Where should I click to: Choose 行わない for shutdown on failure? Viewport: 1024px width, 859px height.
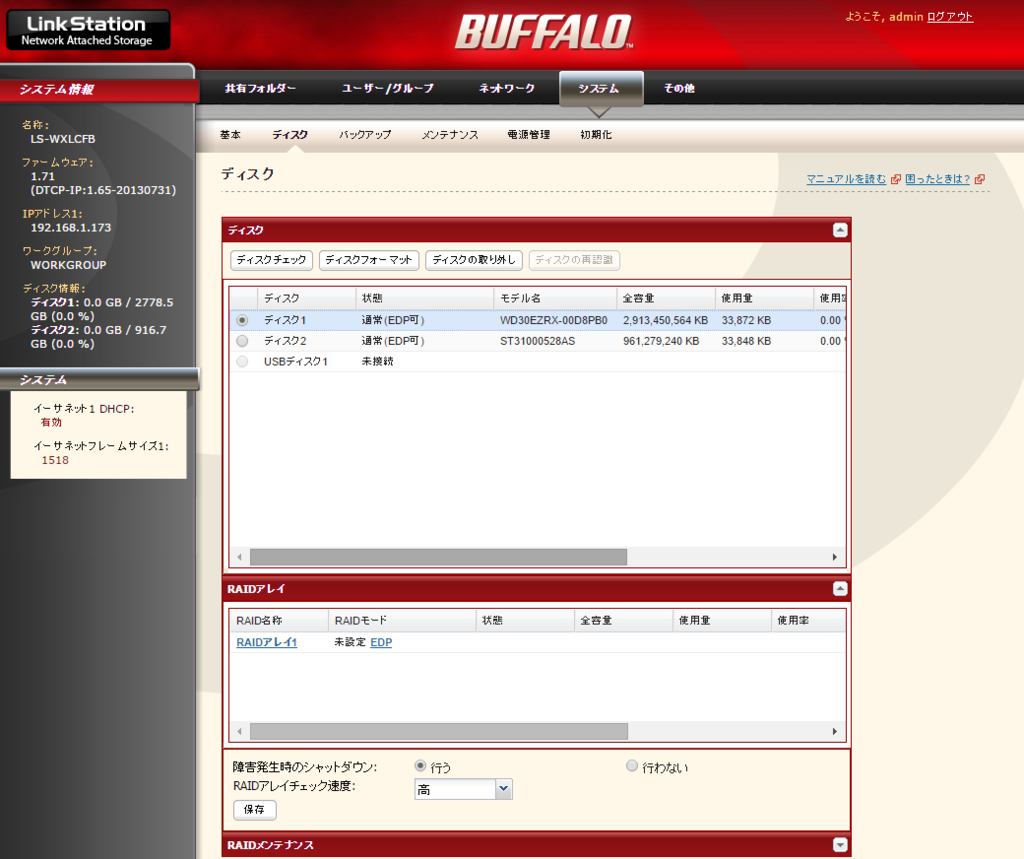click(x=632, y=766)
